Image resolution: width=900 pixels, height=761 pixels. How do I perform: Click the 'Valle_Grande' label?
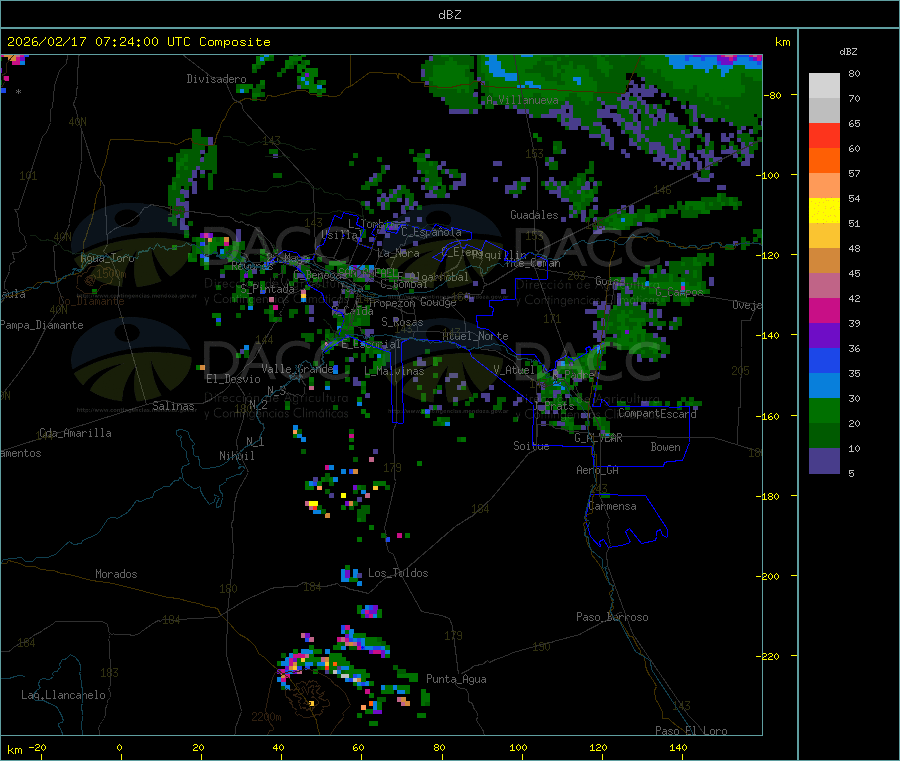pos(298,368)
